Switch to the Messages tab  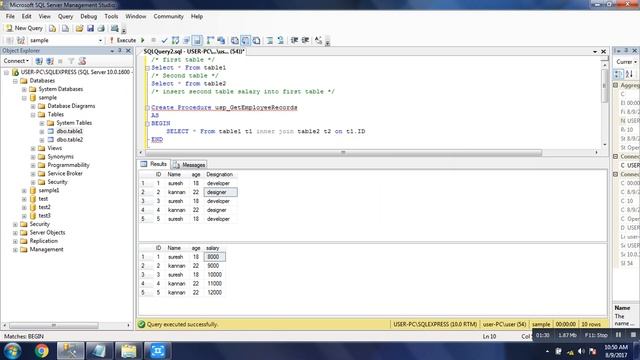[189, 165]
